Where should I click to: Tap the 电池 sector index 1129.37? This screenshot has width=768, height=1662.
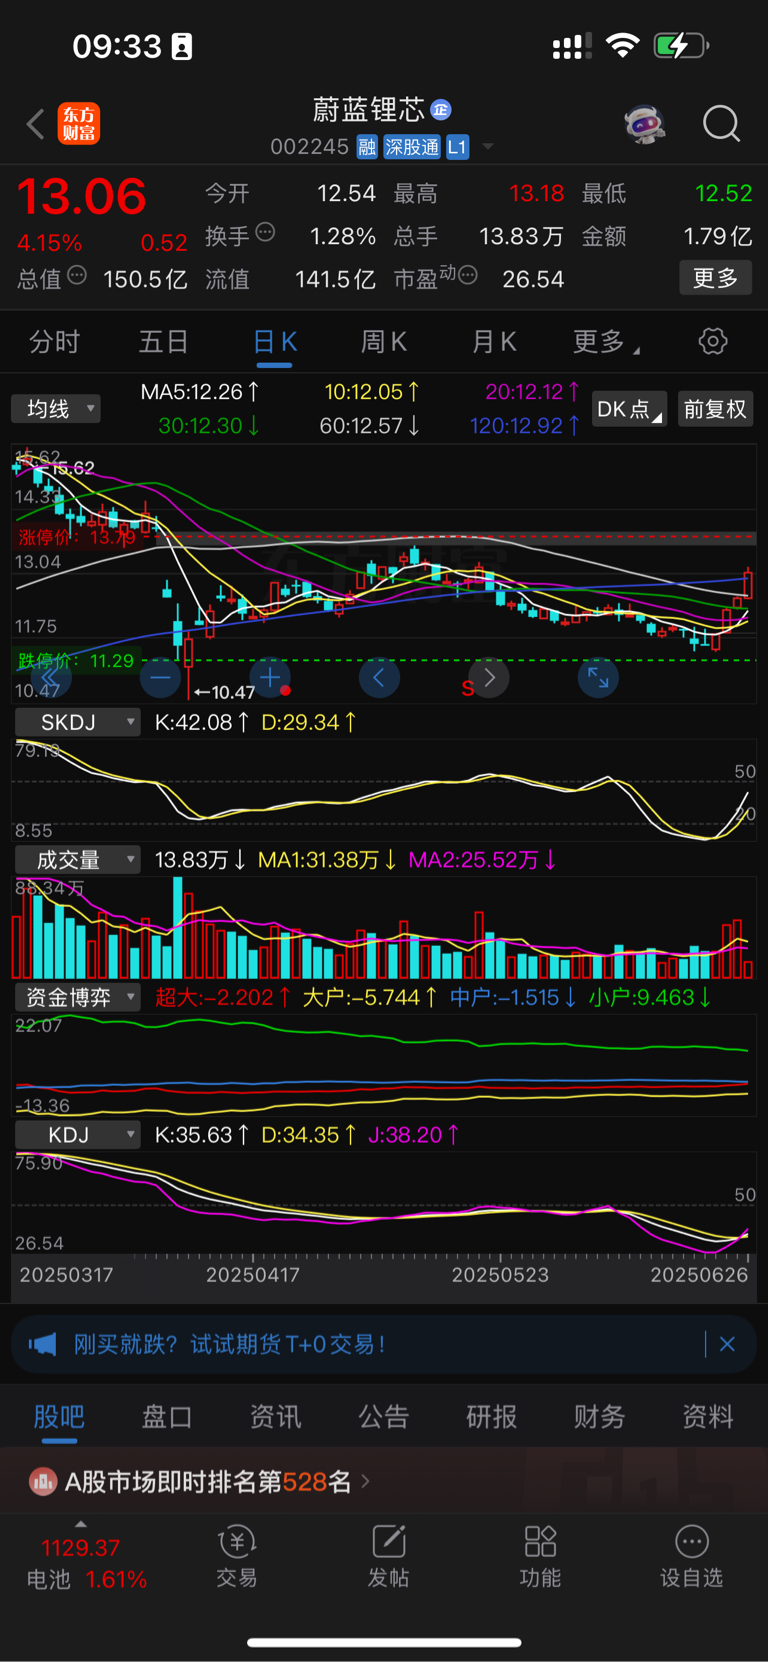(86, 1563)
